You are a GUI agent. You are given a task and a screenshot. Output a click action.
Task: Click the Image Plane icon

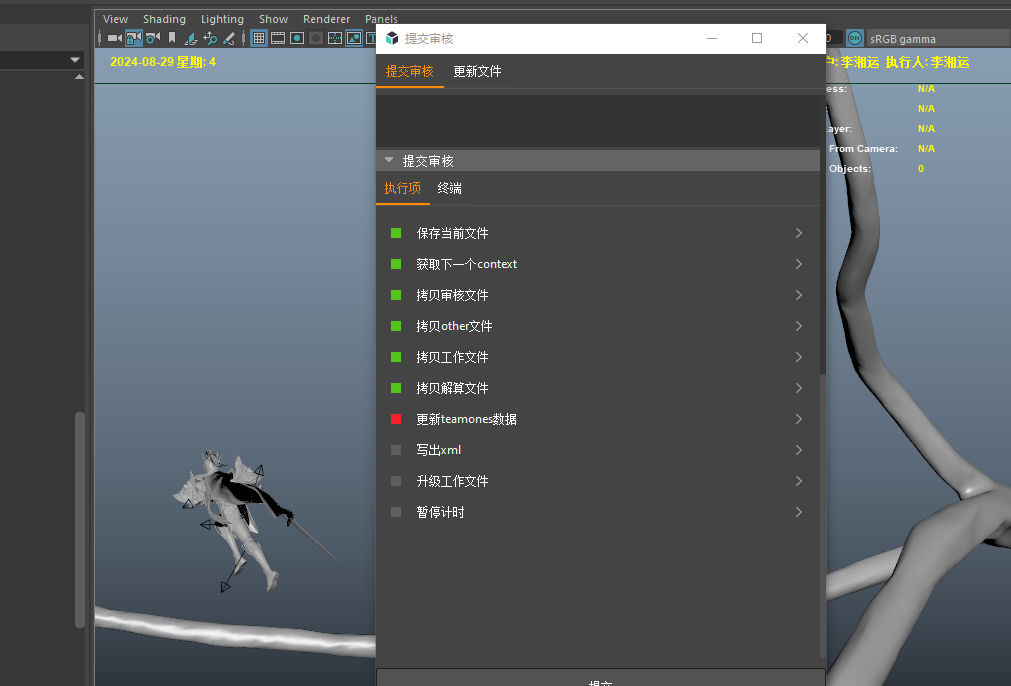[x=190, y=38]
